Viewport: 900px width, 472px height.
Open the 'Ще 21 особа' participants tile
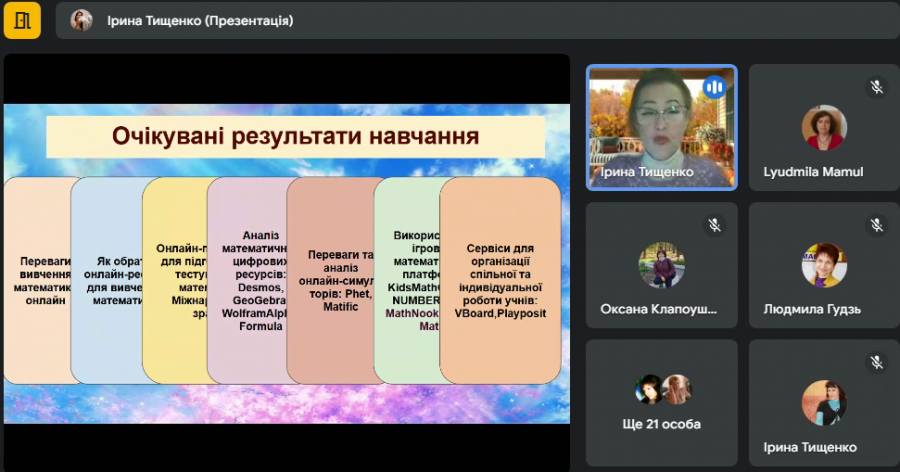pos(662,403)
